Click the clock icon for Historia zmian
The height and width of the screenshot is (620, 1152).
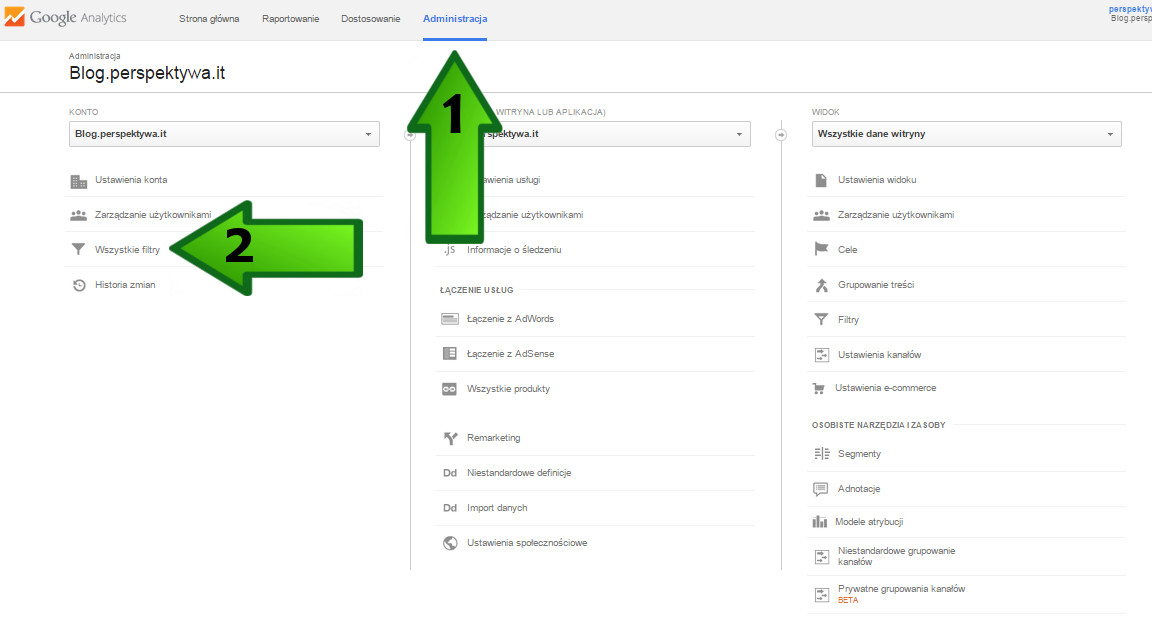click(x=79, y=285)
